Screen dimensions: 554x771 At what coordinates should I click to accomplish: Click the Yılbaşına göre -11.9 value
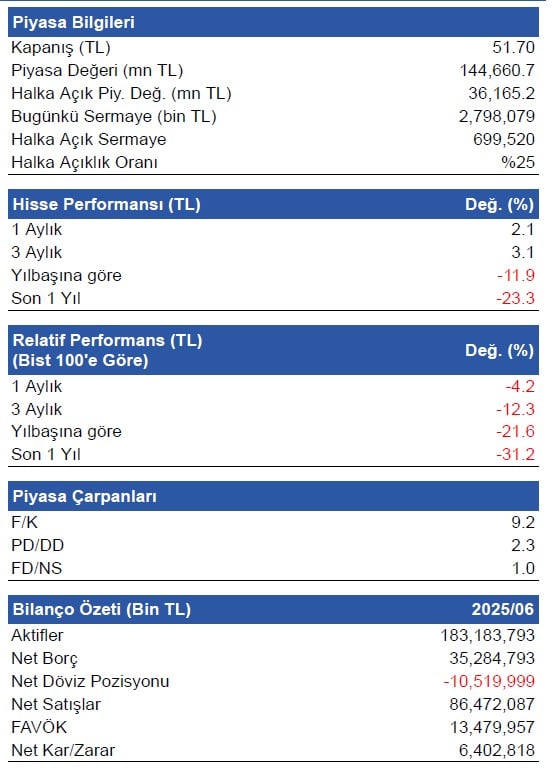coord(515,275)
